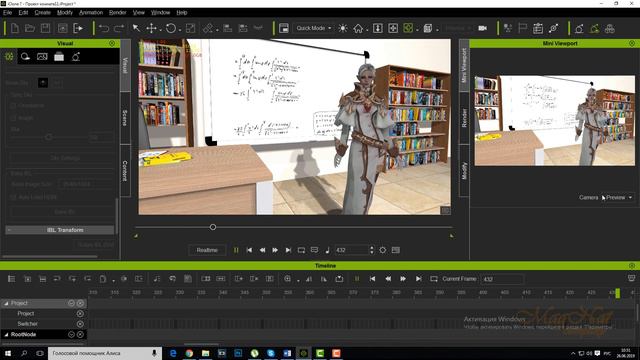
Task: Switch to the Modify side tab
Action: [464, 171]
